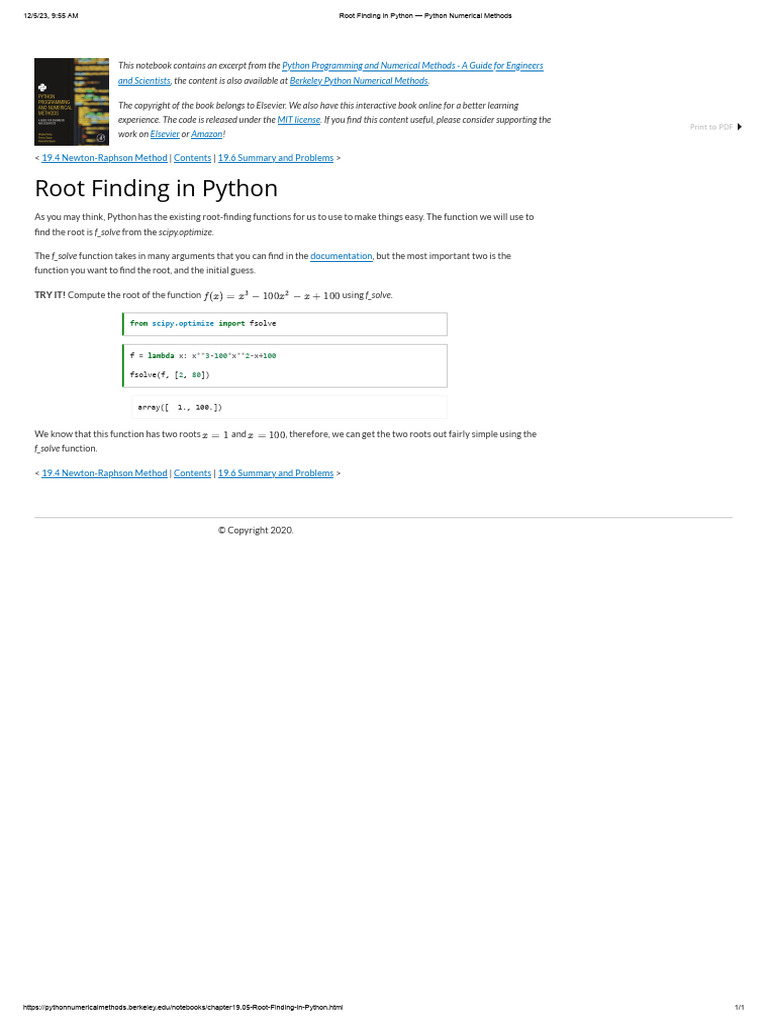Click the book cover thumbnail image

point(72,102)
